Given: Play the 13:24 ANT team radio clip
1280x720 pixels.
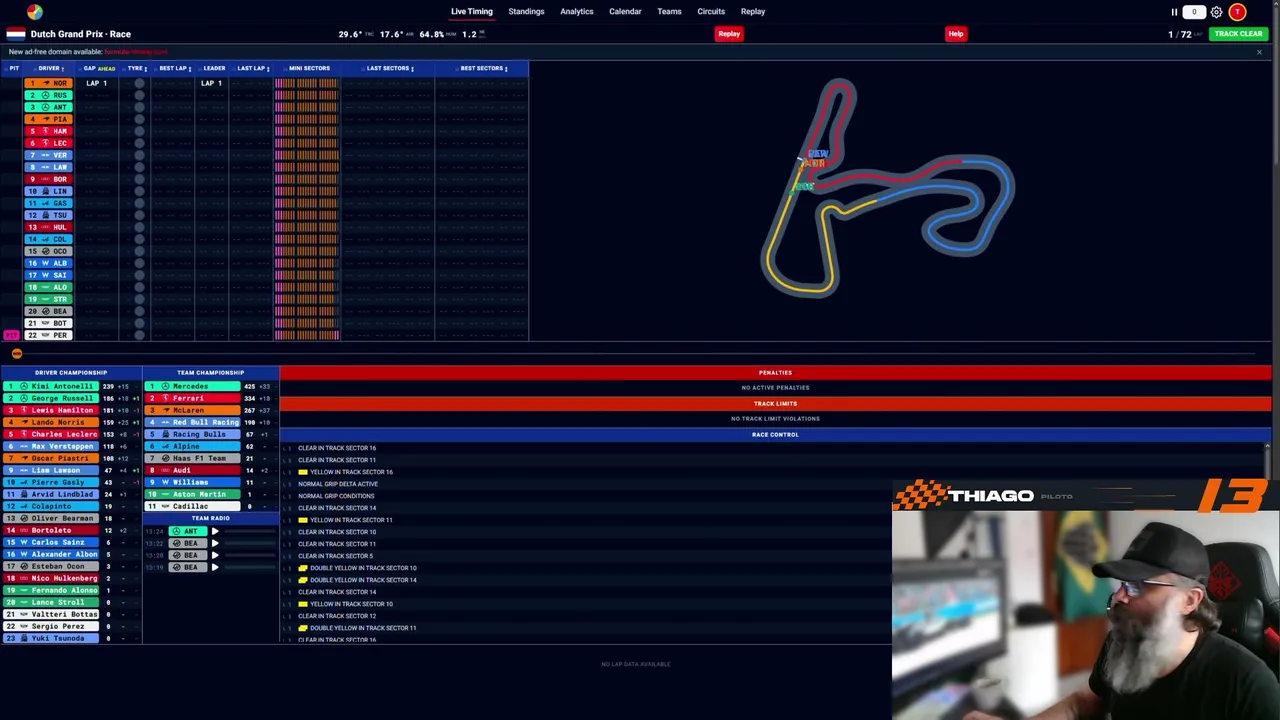Looking at the screenshot, I should click(x=215, y=531).
